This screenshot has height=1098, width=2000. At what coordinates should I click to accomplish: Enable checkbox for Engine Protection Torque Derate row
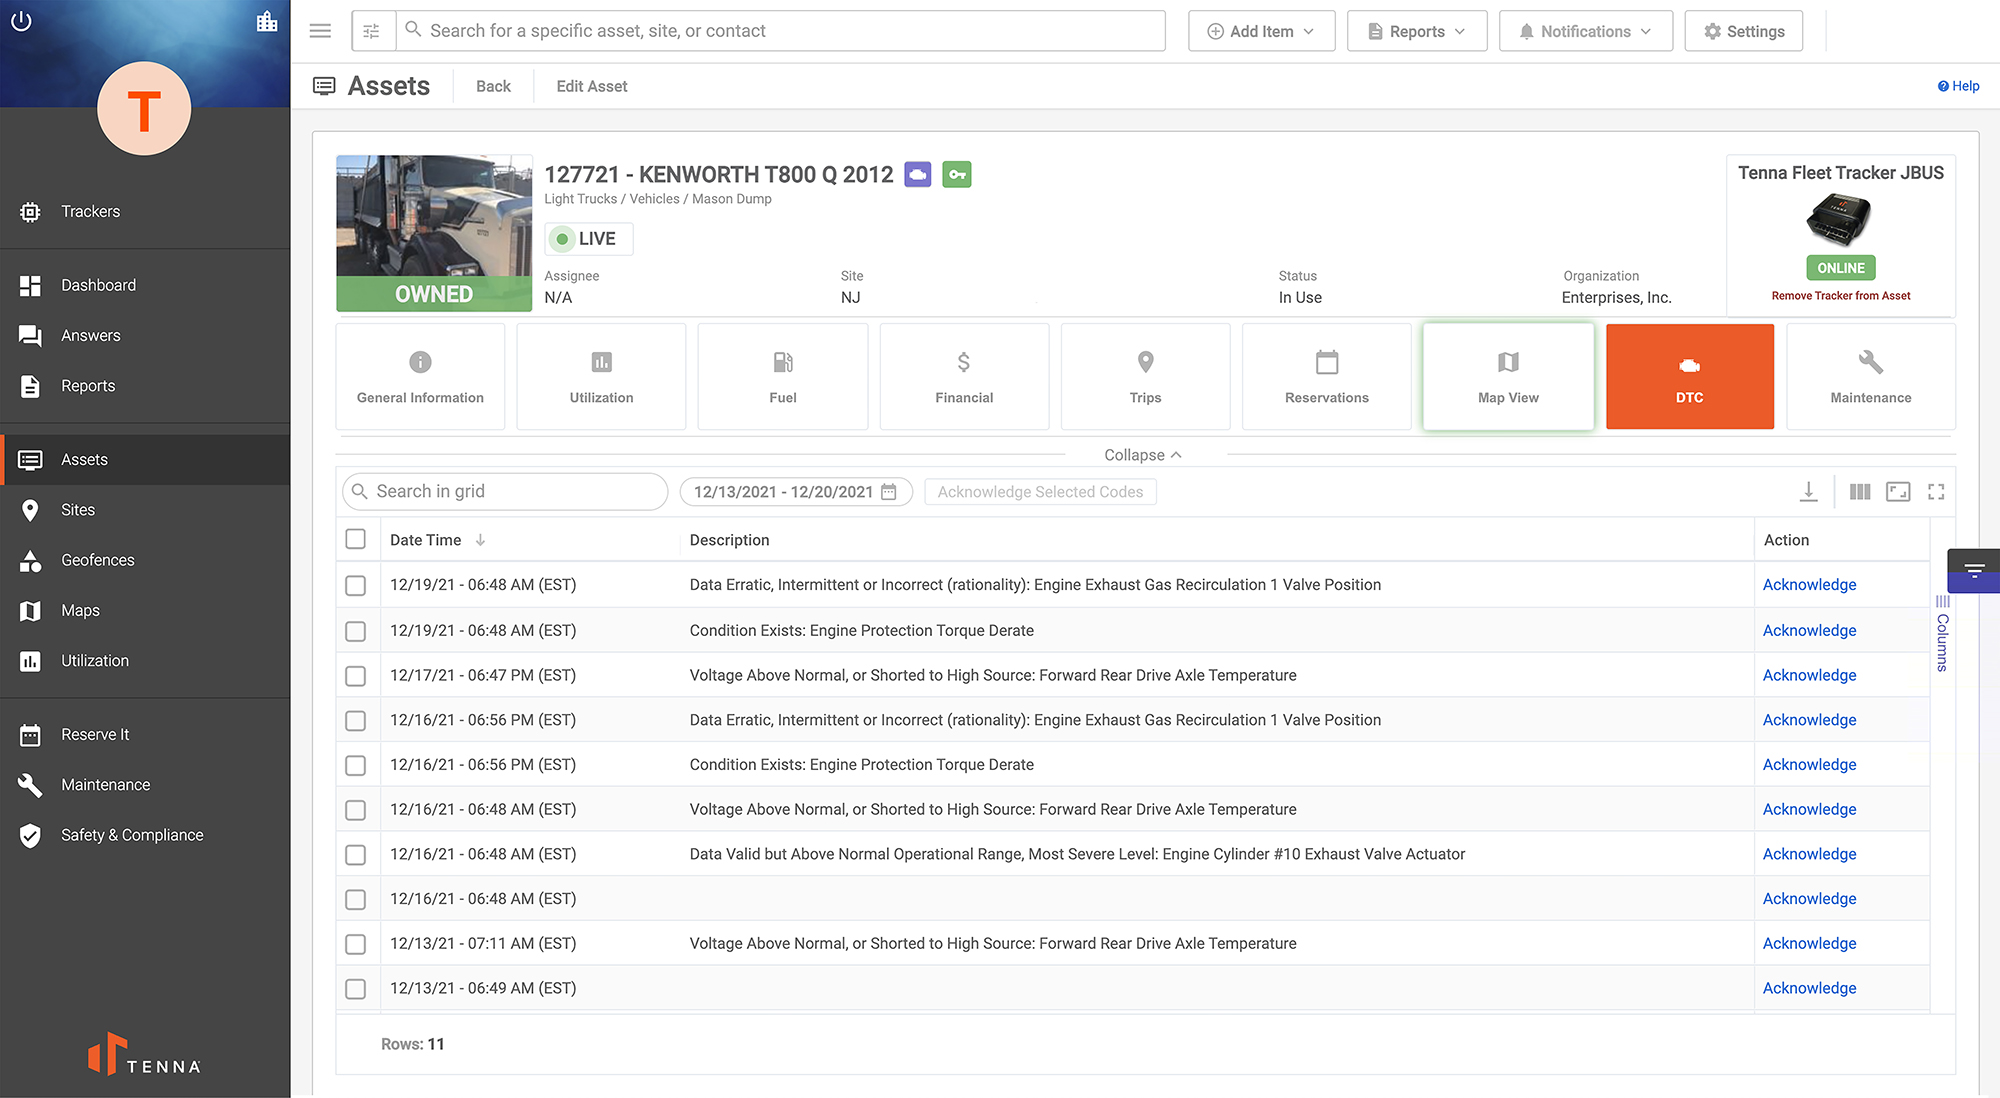coord(356,630)
